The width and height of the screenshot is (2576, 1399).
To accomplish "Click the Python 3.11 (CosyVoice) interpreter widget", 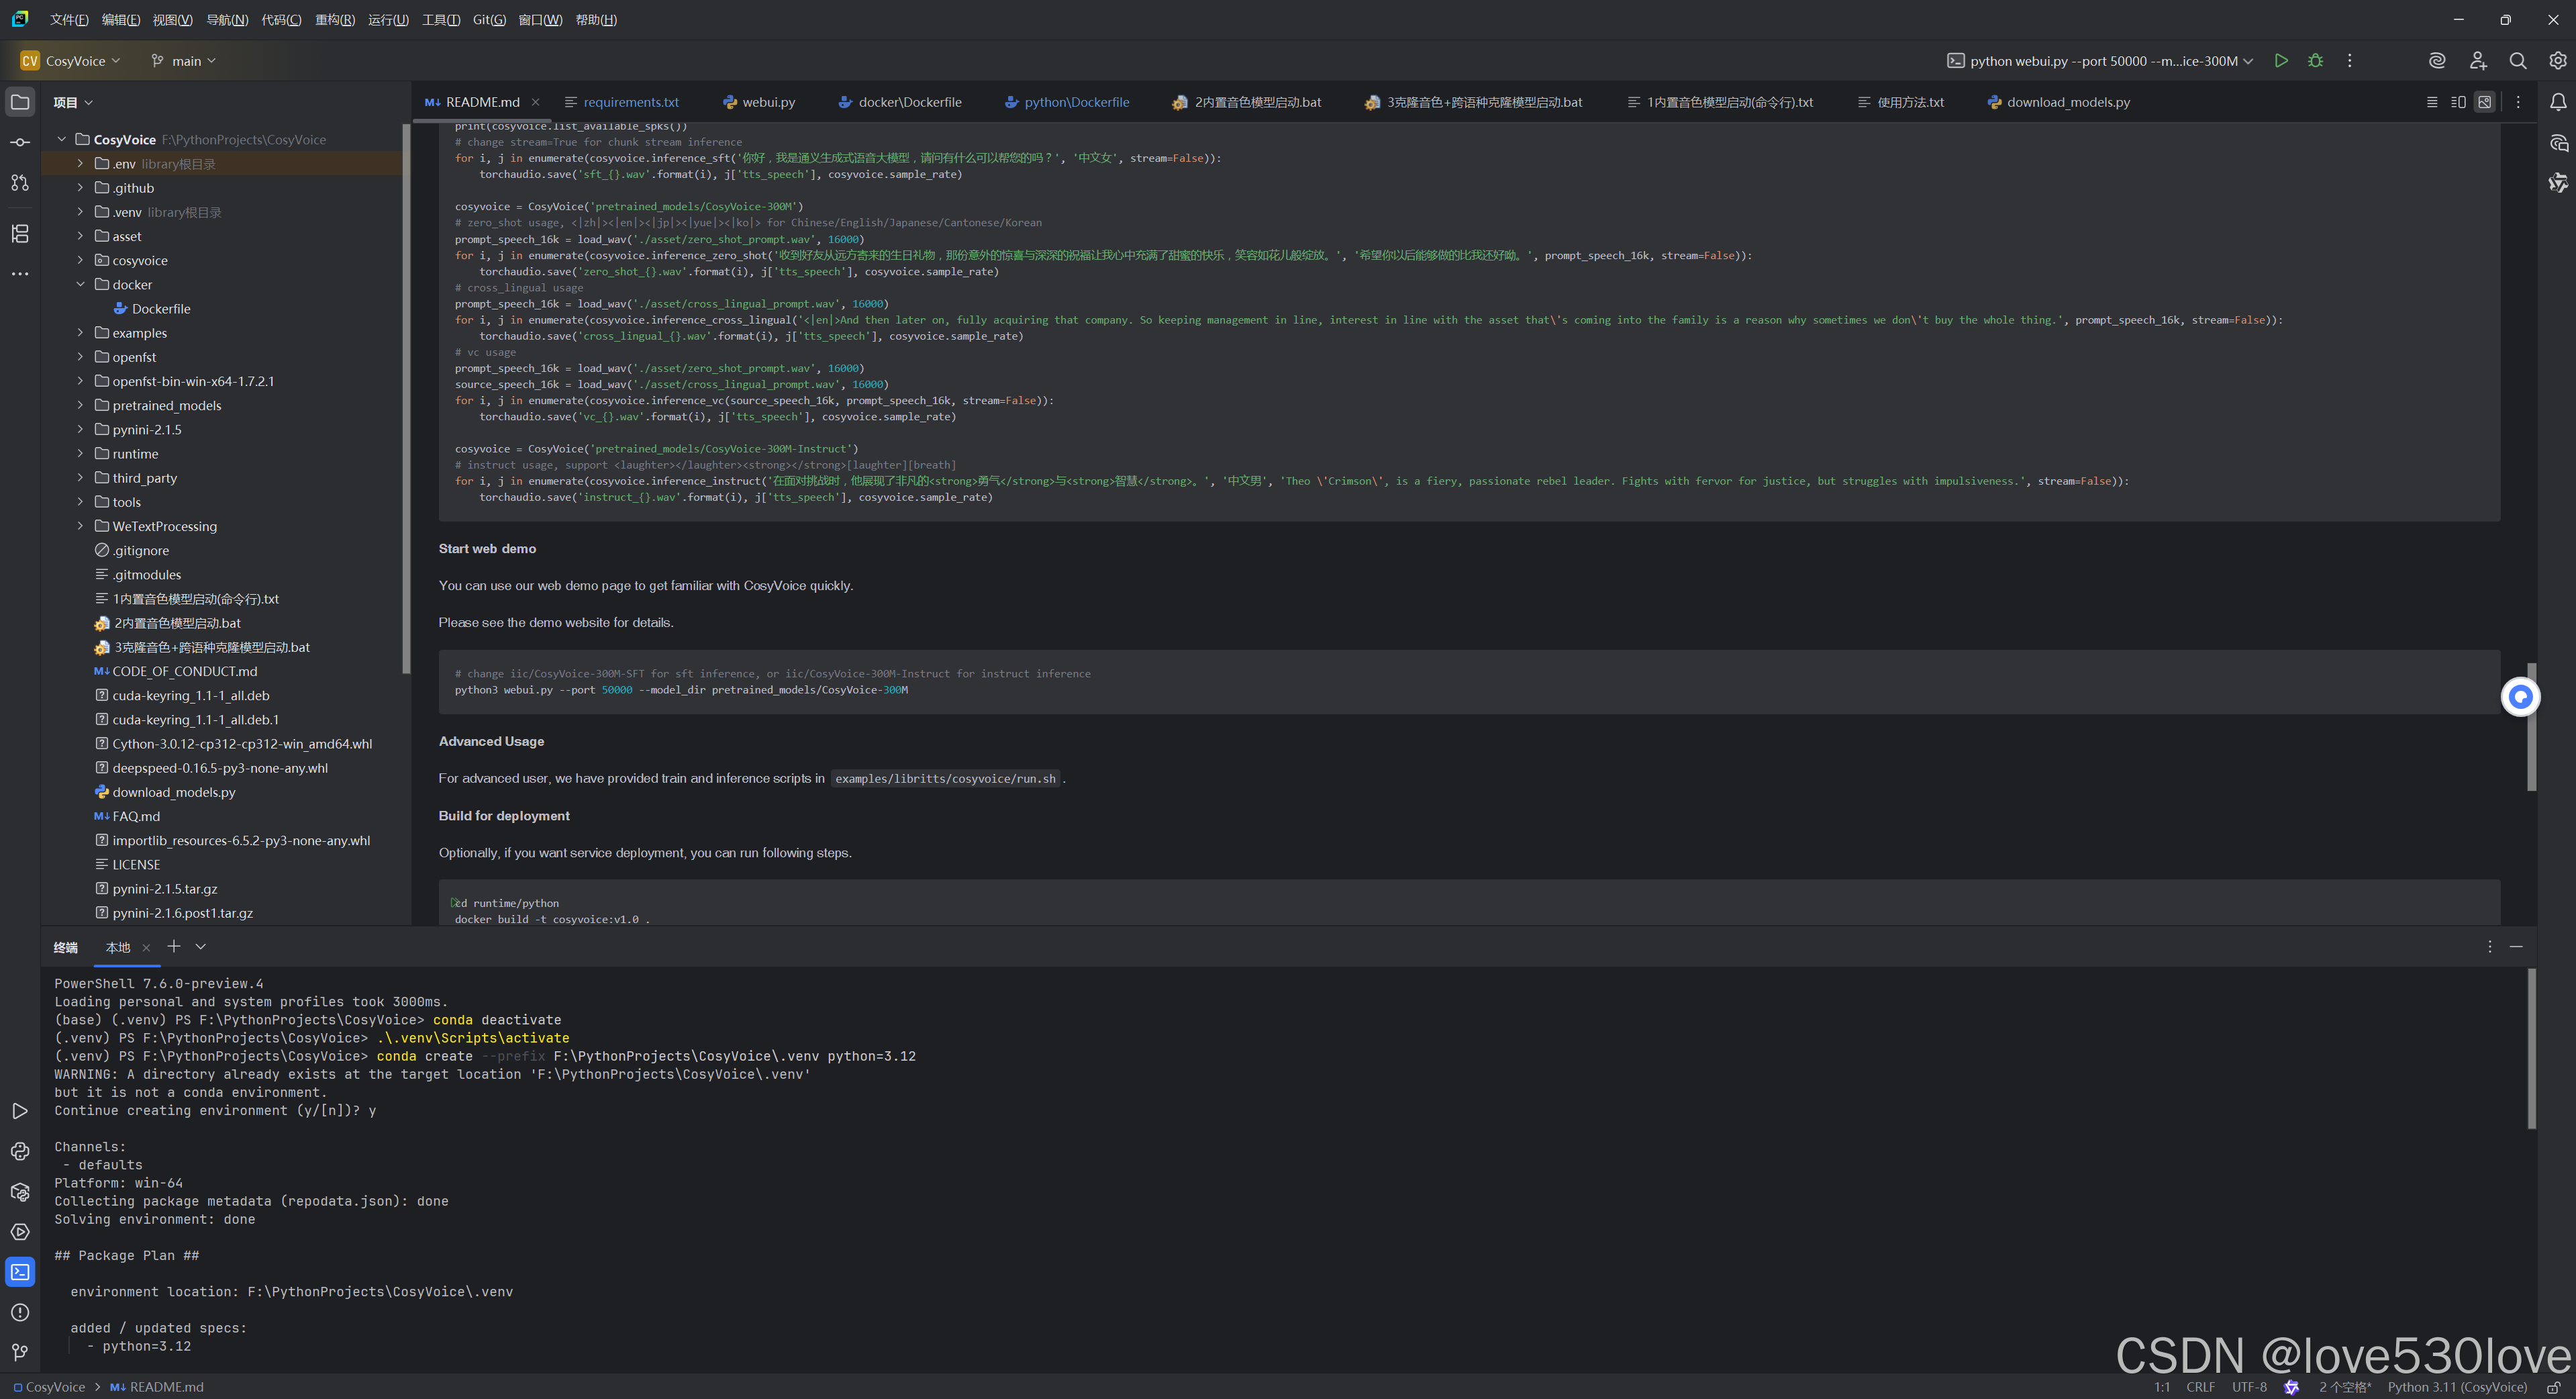I will pyautogui.click(x=2456, y=1387).
